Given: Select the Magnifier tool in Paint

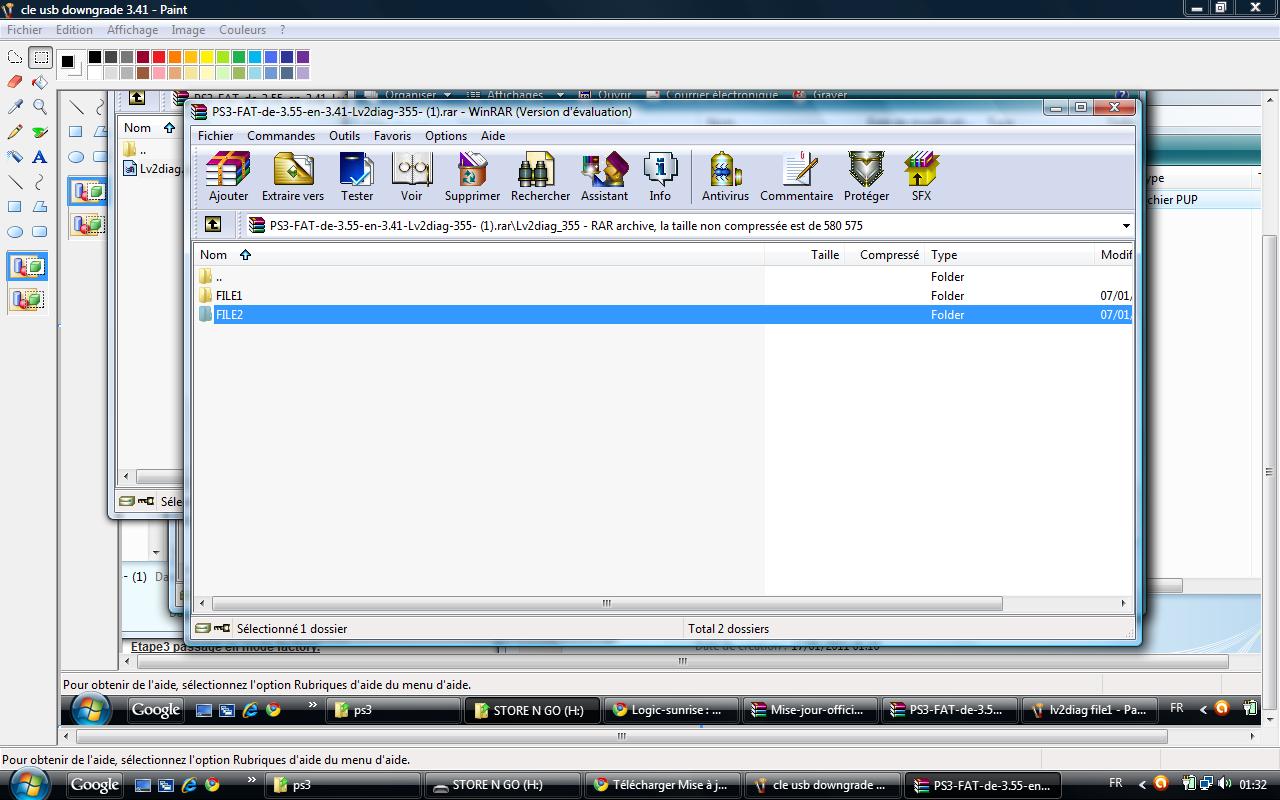Looking at the screenshot, I should 40,107.
